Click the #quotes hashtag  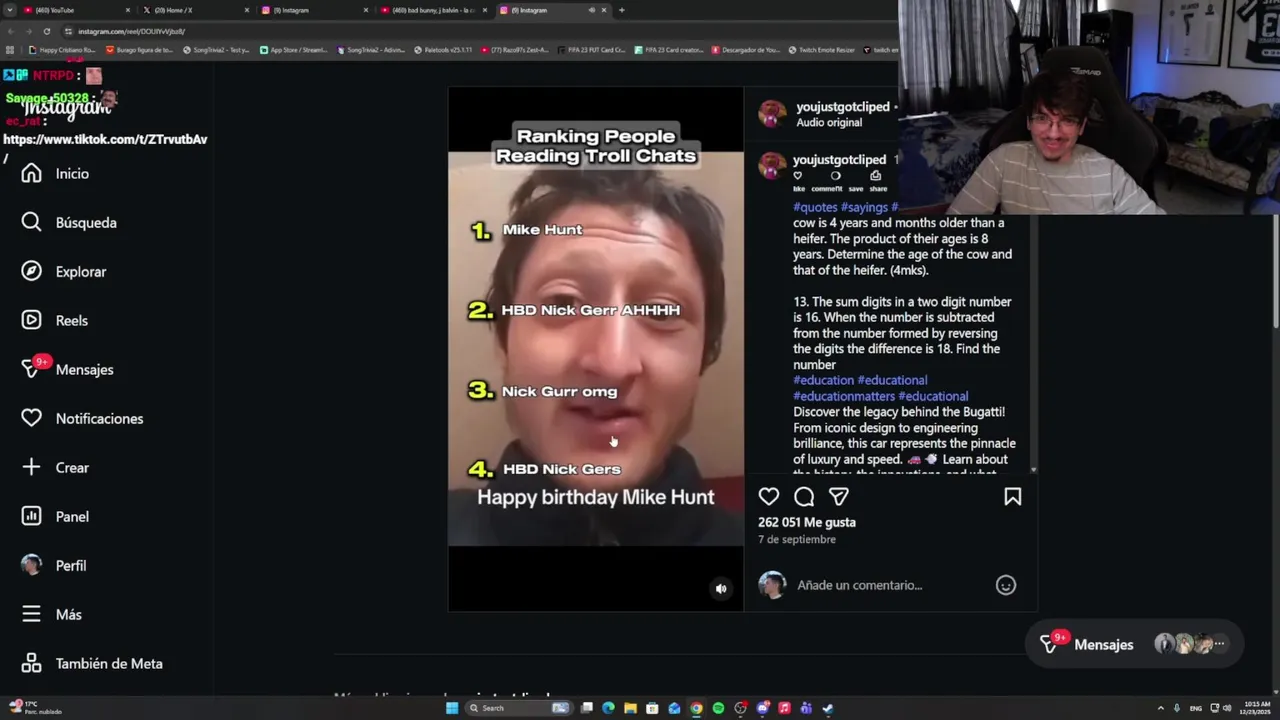[x=815, y=207]
